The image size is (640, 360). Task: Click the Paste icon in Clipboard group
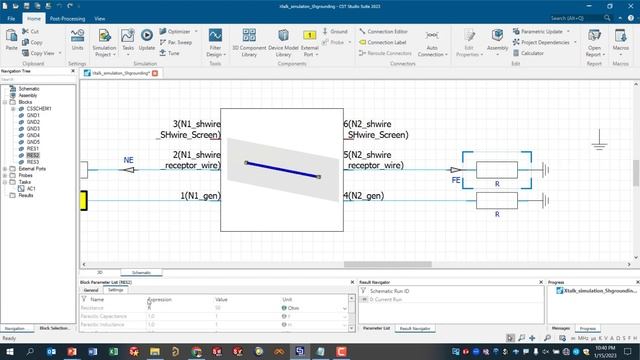click(x=11, y=40)
